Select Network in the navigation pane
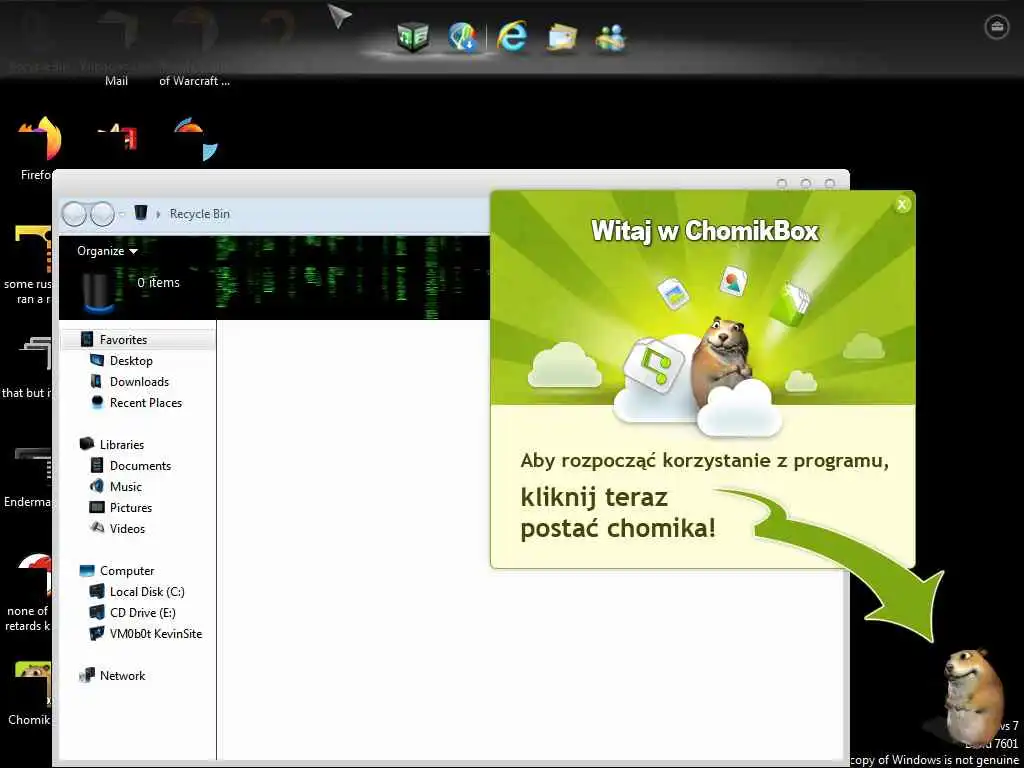1024x768 pixels. coord(122,676)
